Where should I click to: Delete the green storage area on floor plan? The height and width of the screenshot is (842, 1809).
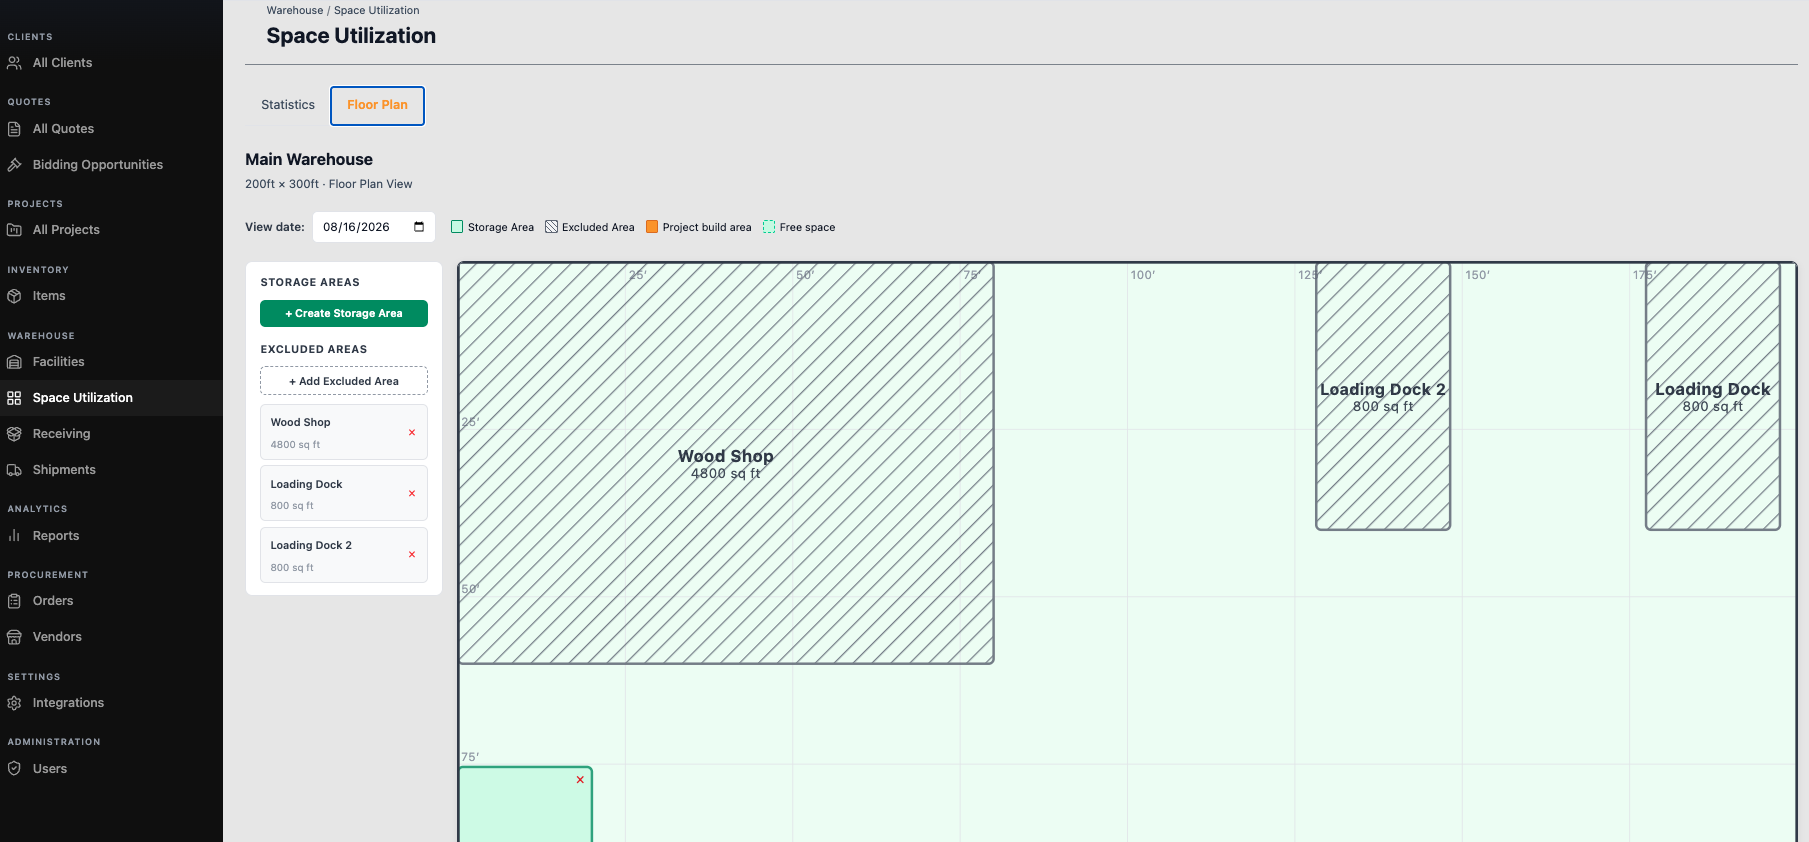click(580, 780)
